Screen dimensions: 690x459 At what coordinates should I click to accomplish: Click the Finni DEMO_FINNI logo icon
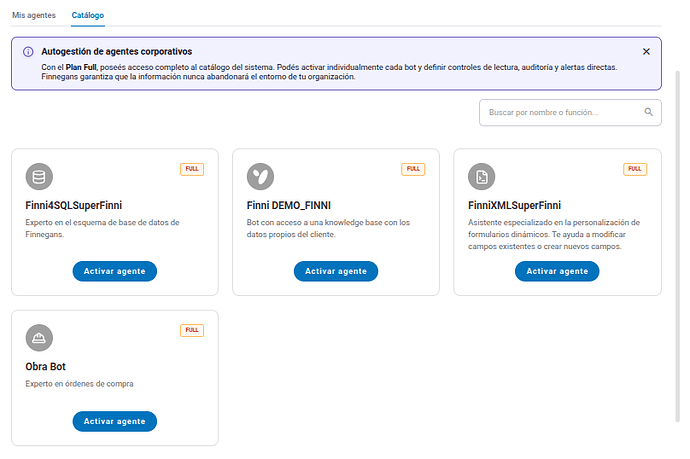tap(260, 176)
